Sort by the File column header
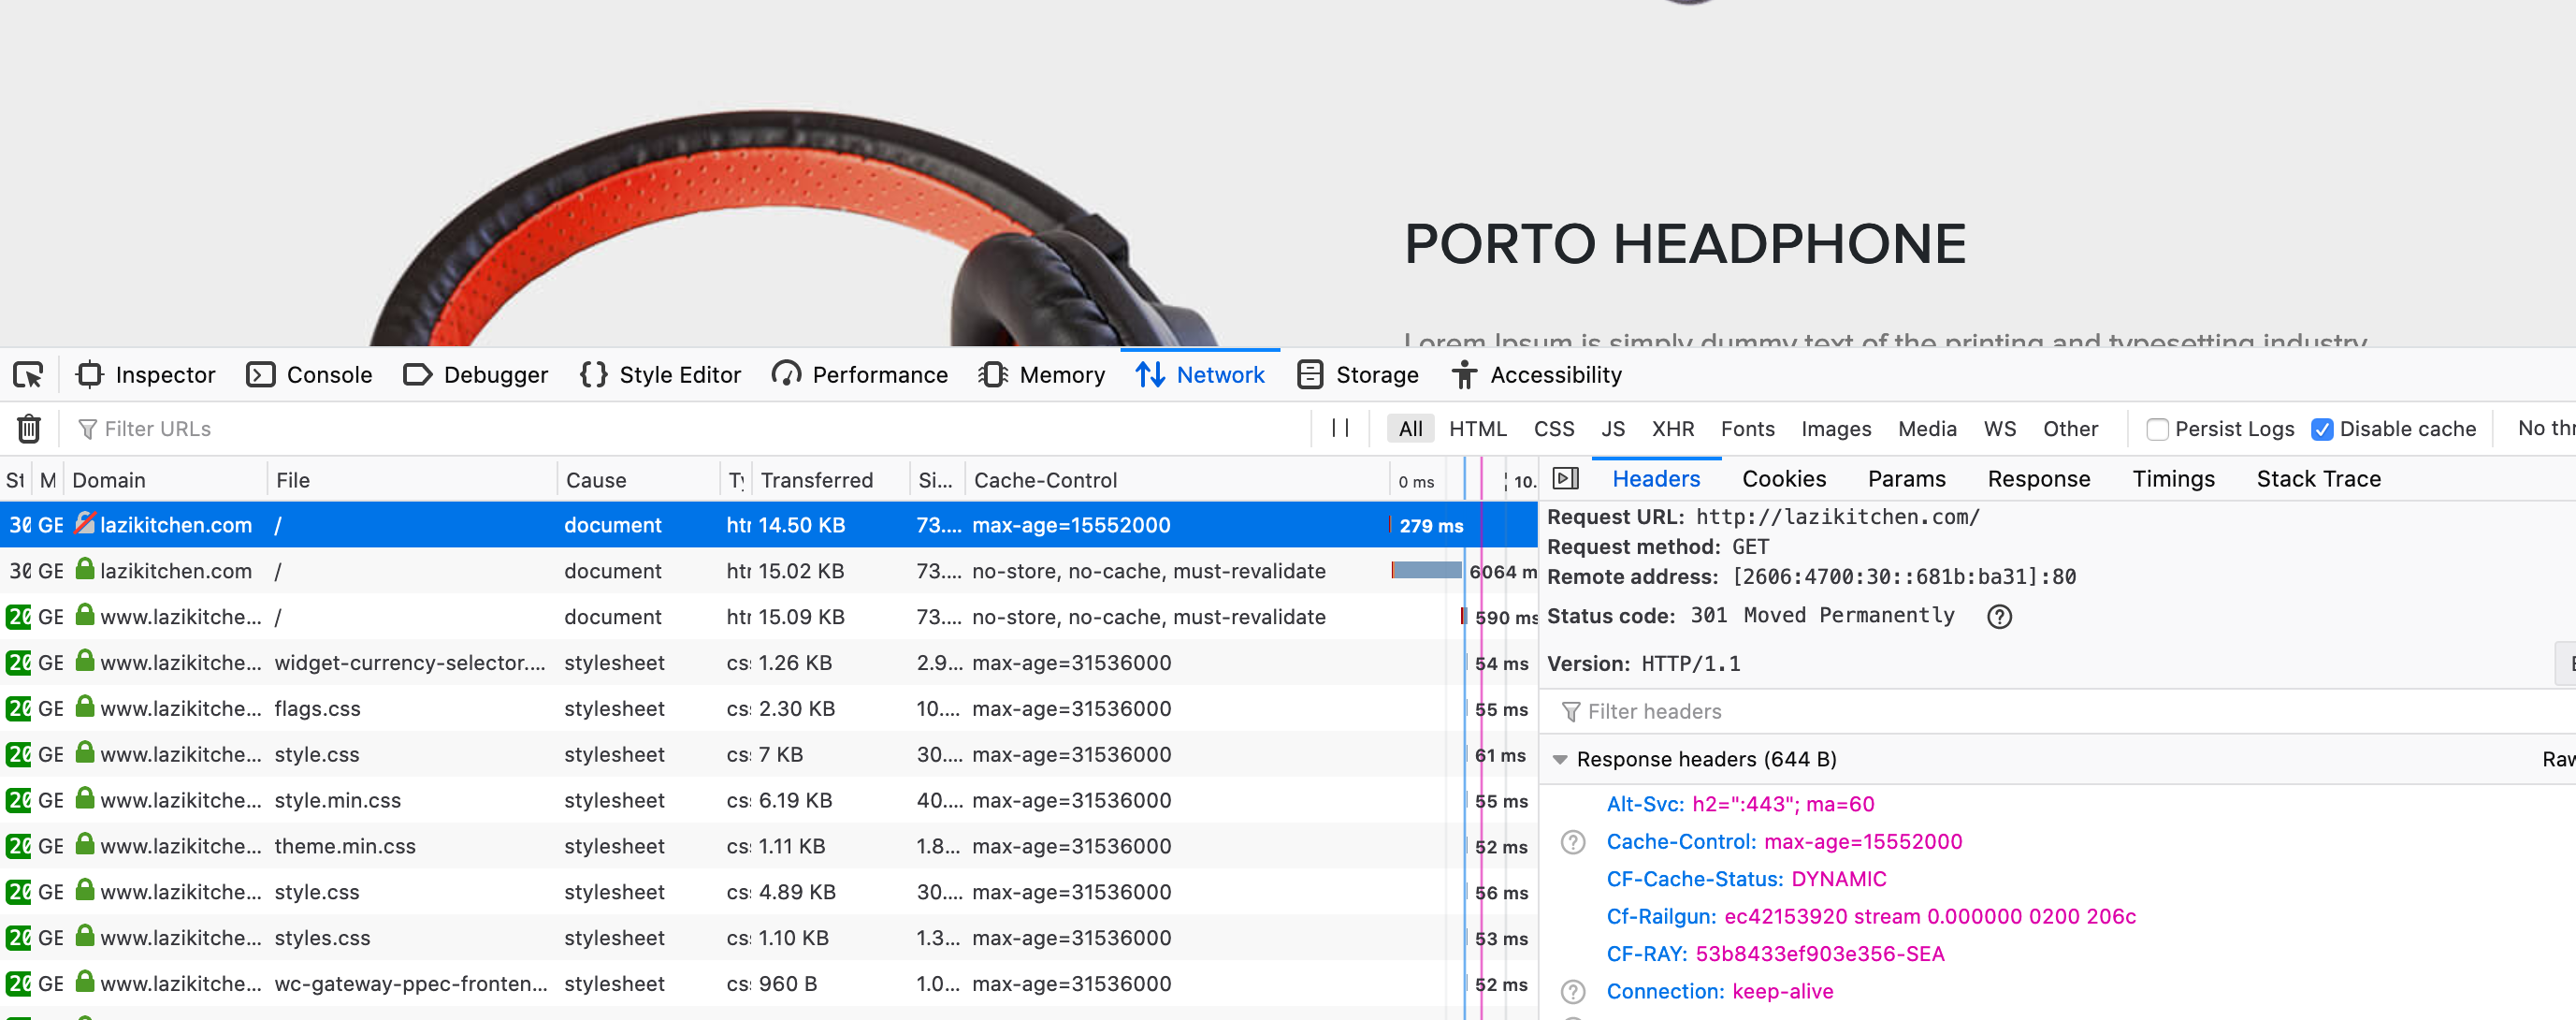Screen dimensions: 2576x1020 411,480
